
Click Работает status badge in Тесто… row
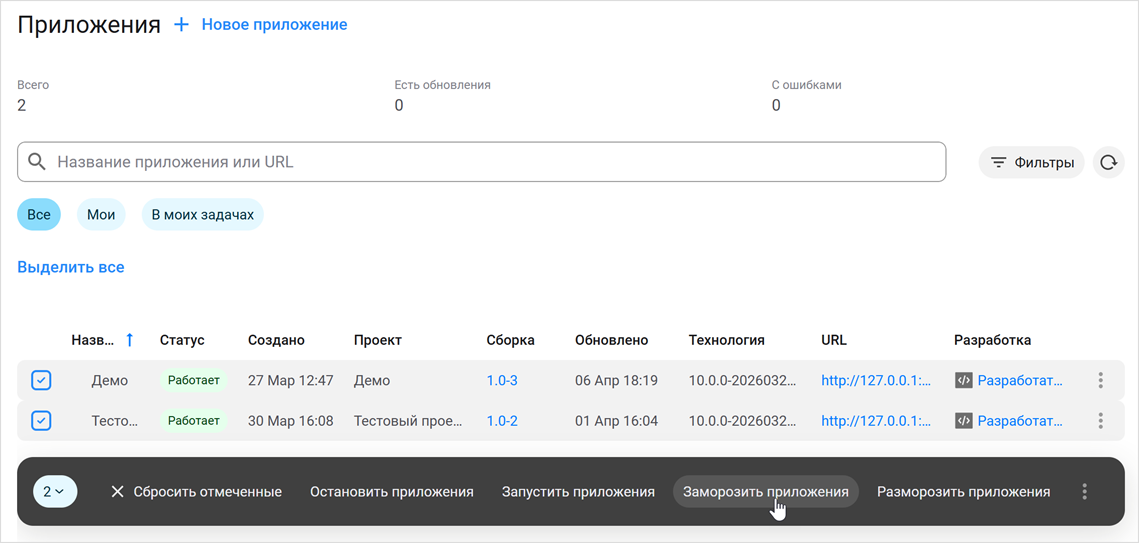193,420
